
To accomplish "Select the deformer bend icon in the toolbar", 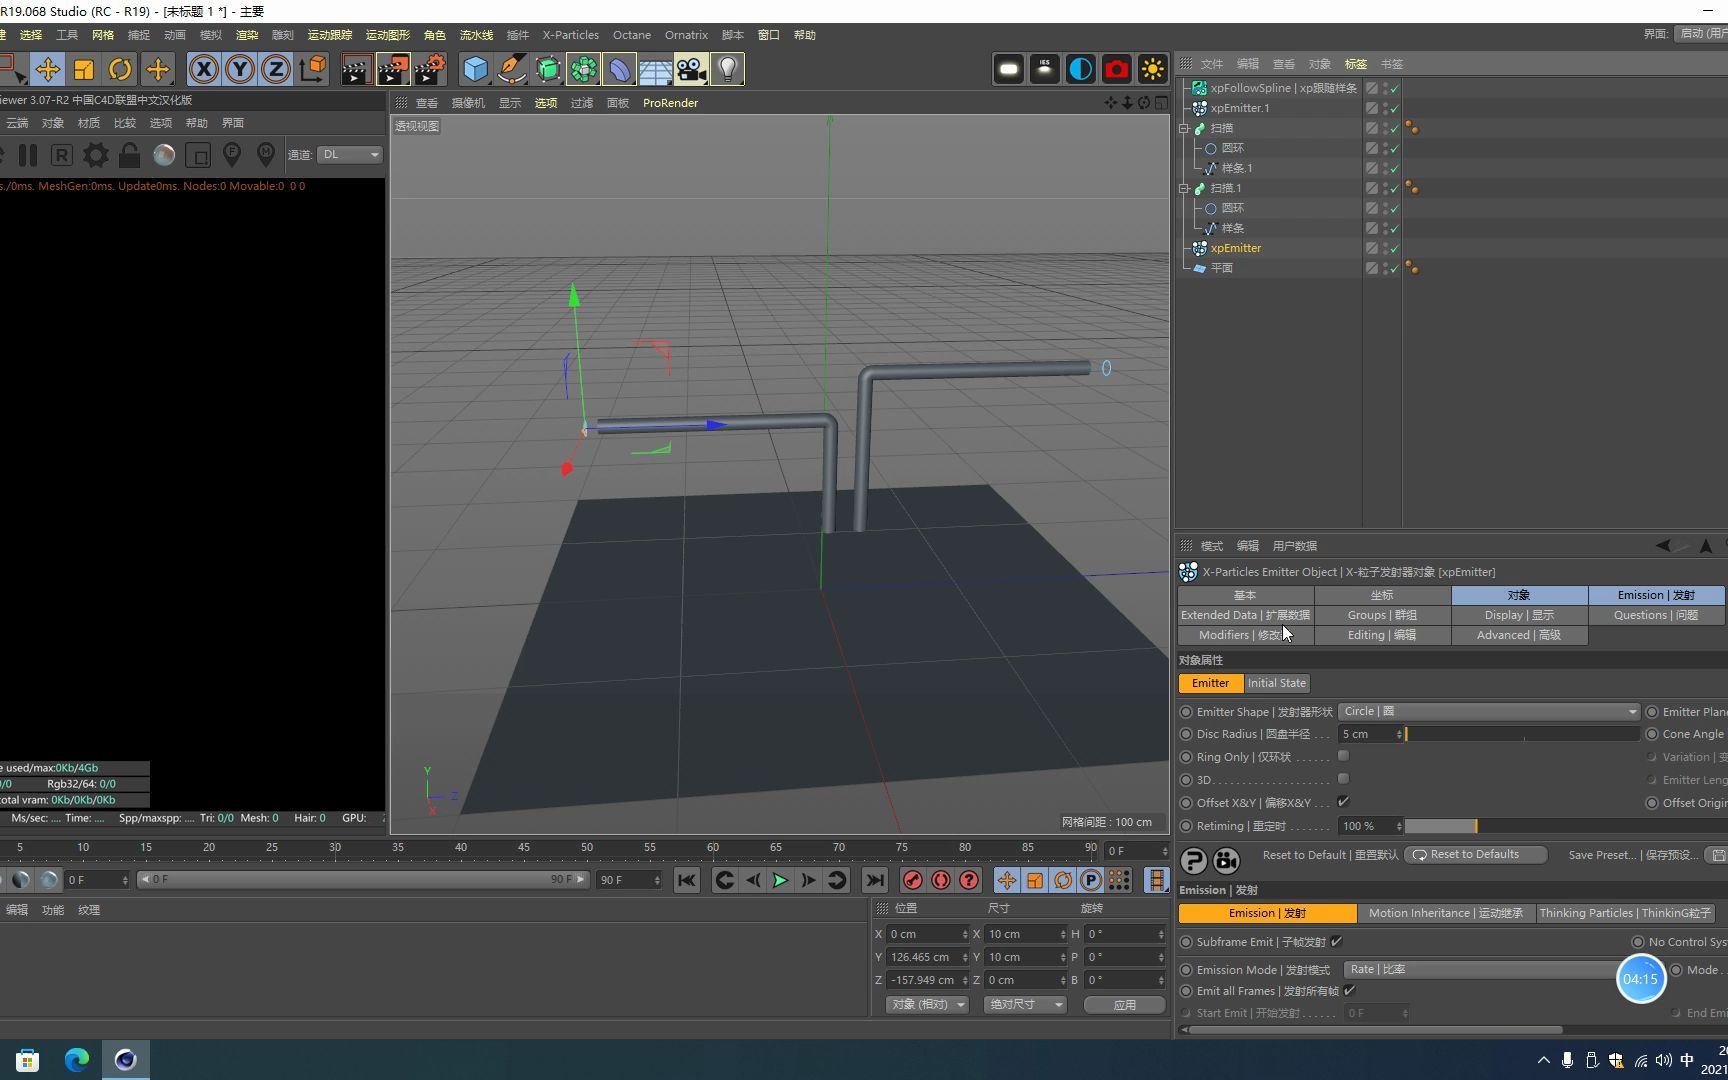I will 620,69.
